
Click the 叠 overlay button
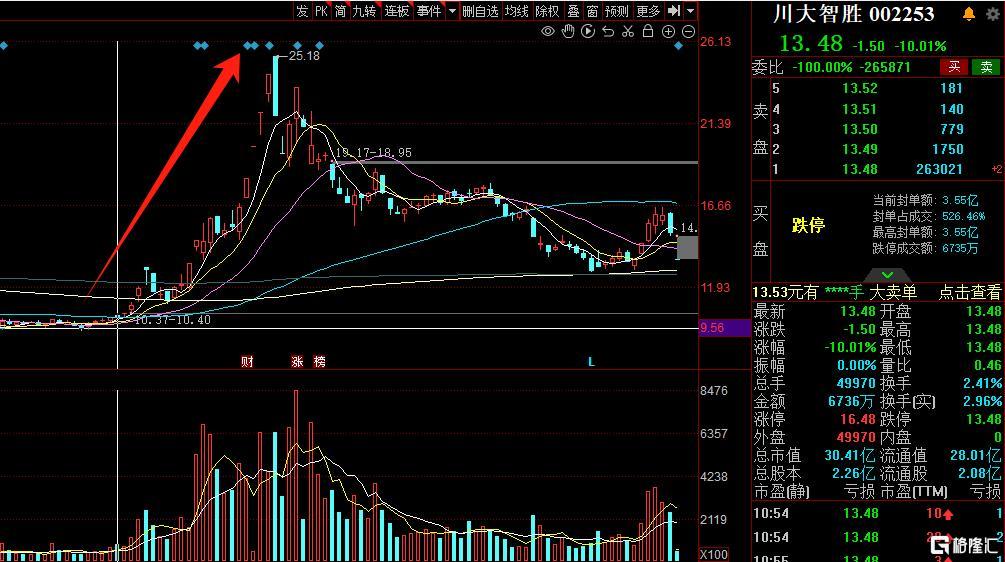(x=574, y=10)
